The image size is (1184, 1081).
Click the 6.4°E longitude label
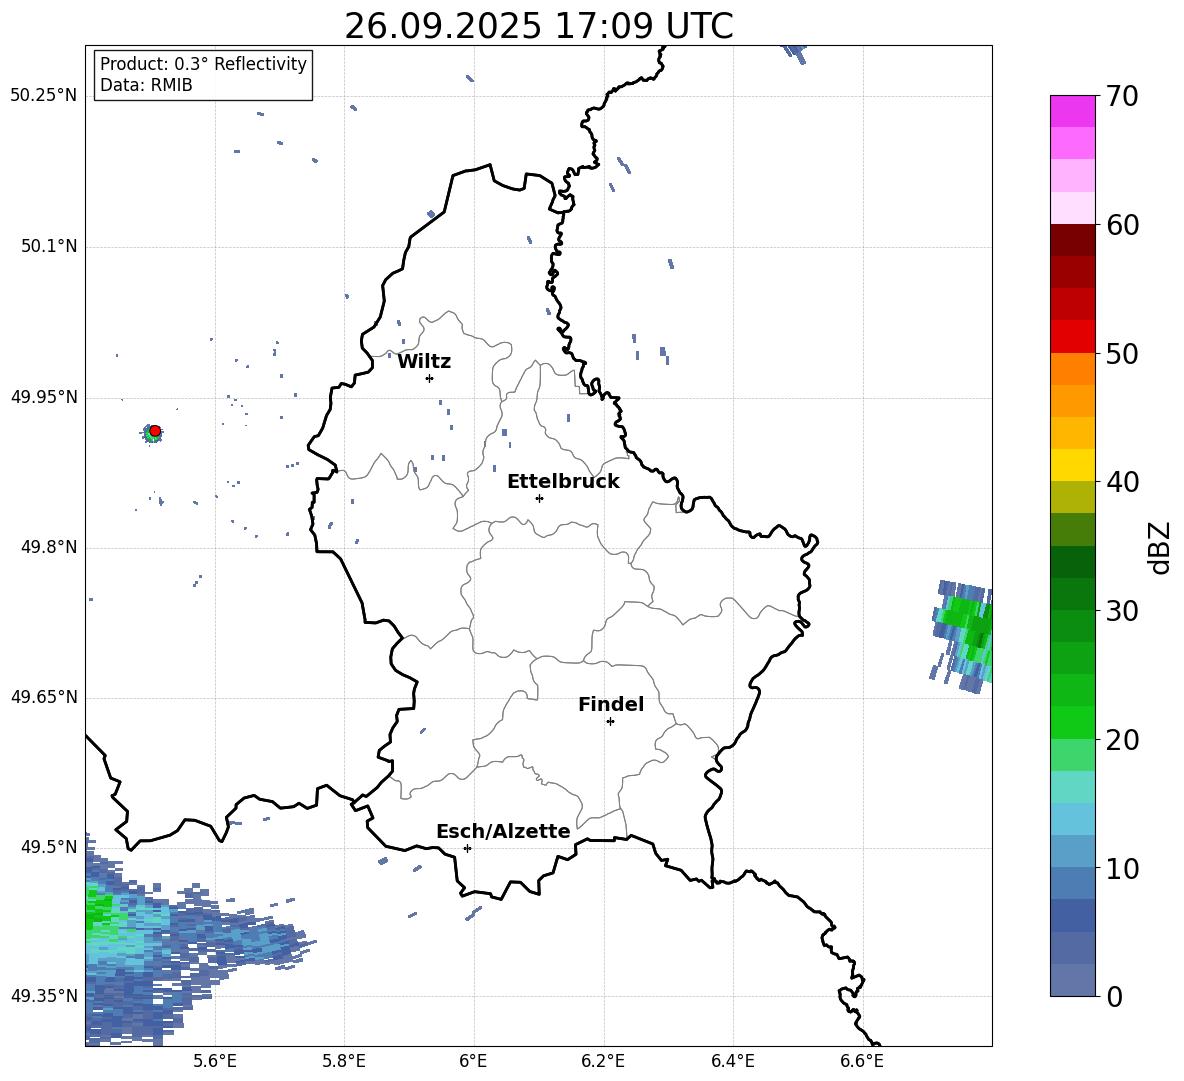[x=733, y=1061]
